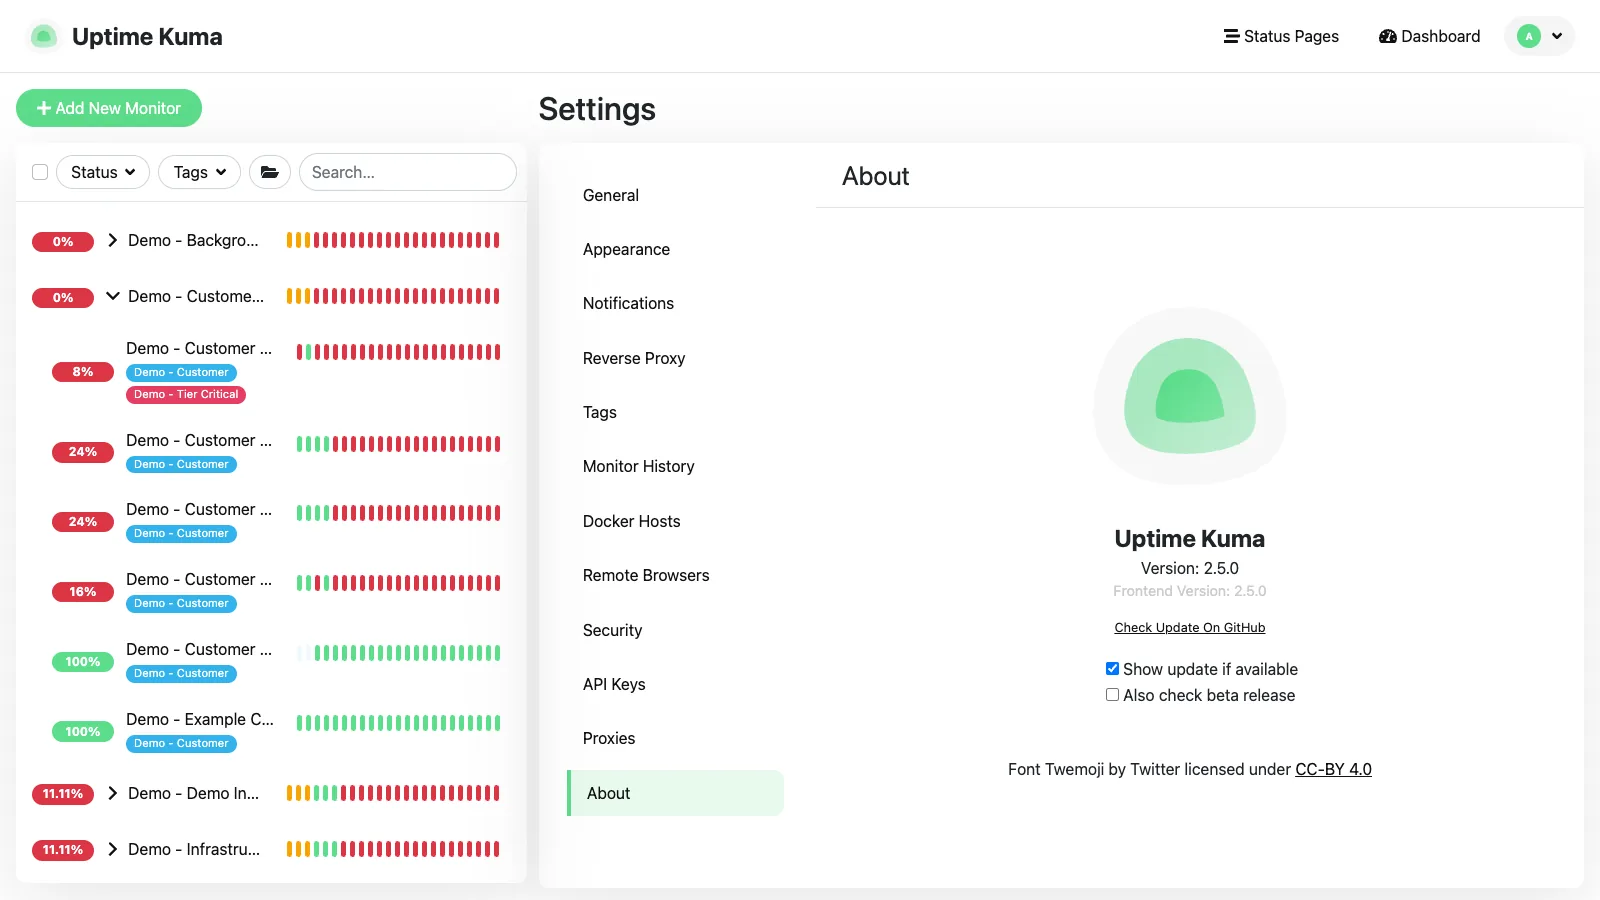Open the Status filter dropdown

point(103,172)
